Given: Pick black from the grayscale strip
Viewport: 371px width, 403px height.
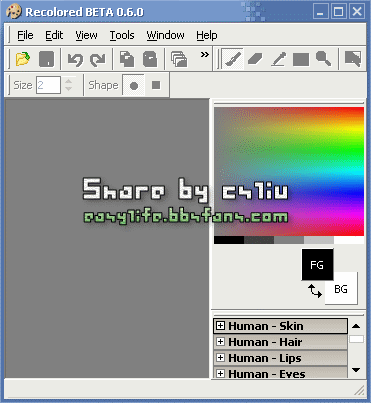Looking at the screenshot, I should pyautogui.click(x=229, y=240).
